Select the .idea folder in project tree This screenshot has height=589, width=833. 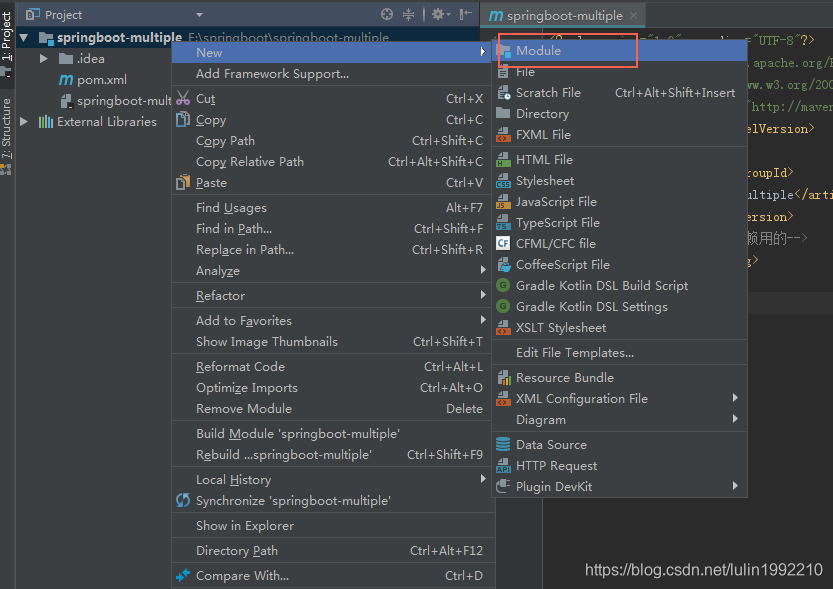[90, 59]
